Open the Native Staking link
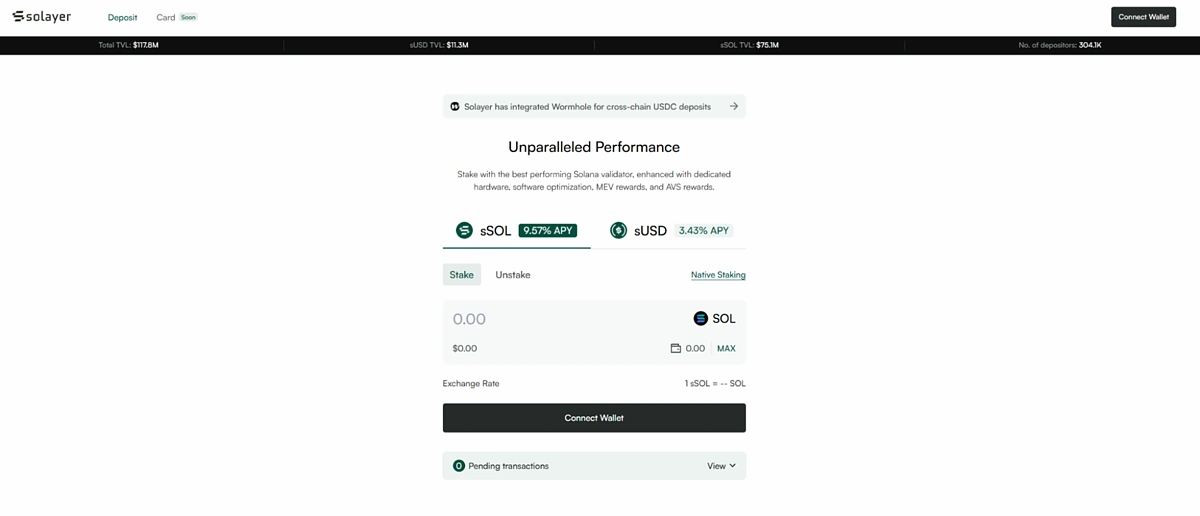 pyautogui.click(x=718, y=274)
